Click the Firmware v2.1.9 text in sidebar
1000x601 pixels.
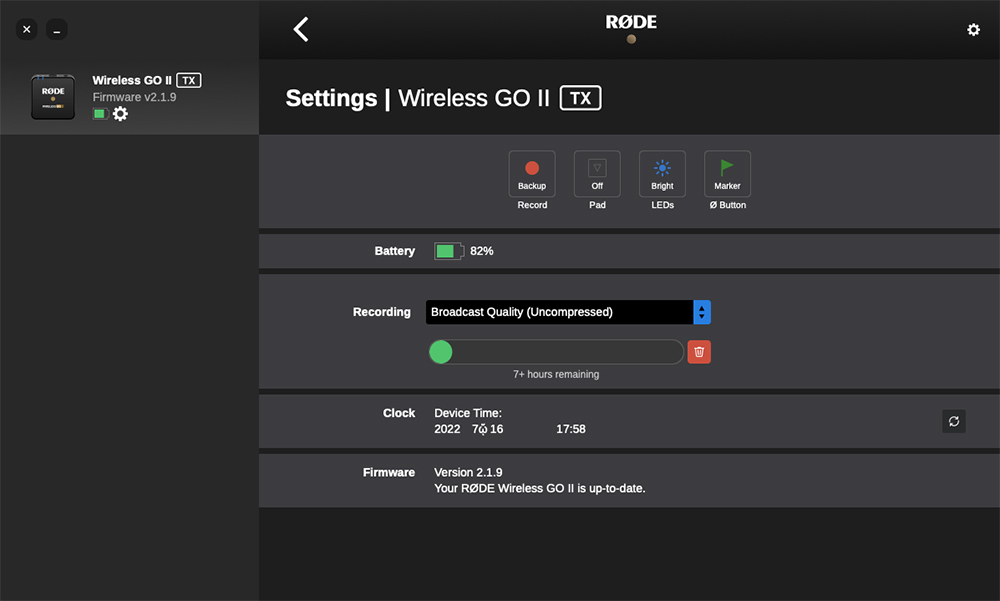135,97
